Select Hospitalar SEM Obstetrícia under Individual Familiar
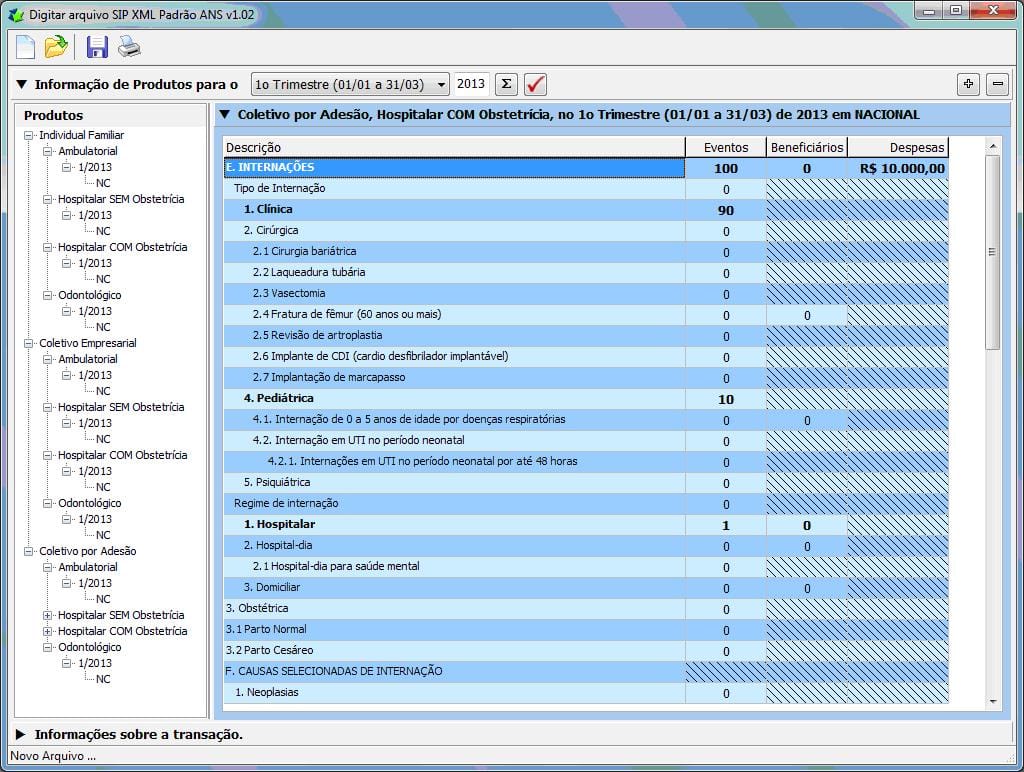Image resolution: width=1024 pixels, height=772 pixels. (x=121, y=199)
